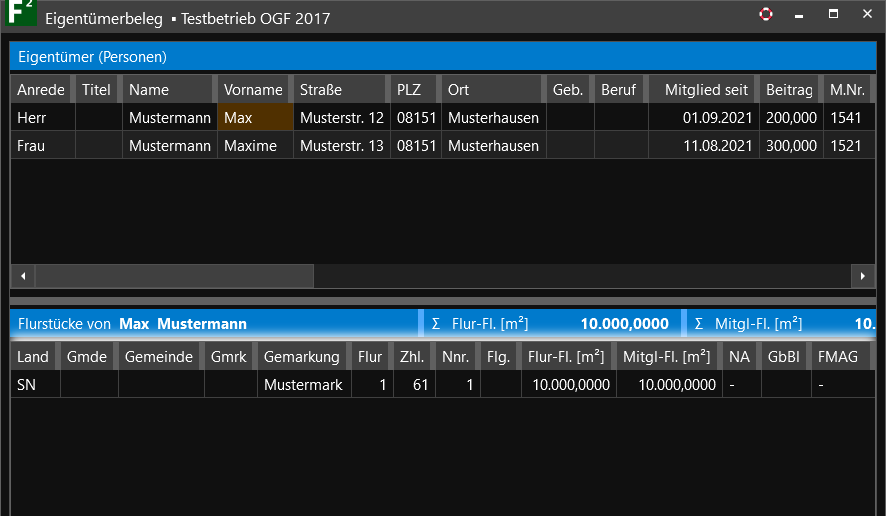Image resolution: width=886 pixels, height=516 pixels.
Task: Maximize the Eigentümerbeleg window
Action: coord(833,15)
